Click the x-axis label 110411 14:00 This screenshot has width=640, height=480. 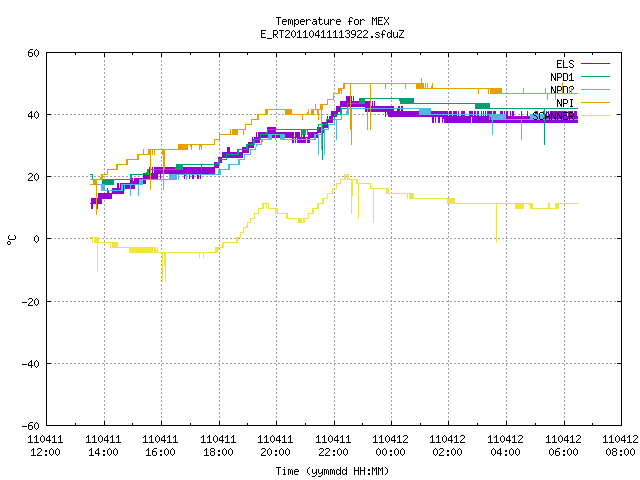[x=103, y=446]
